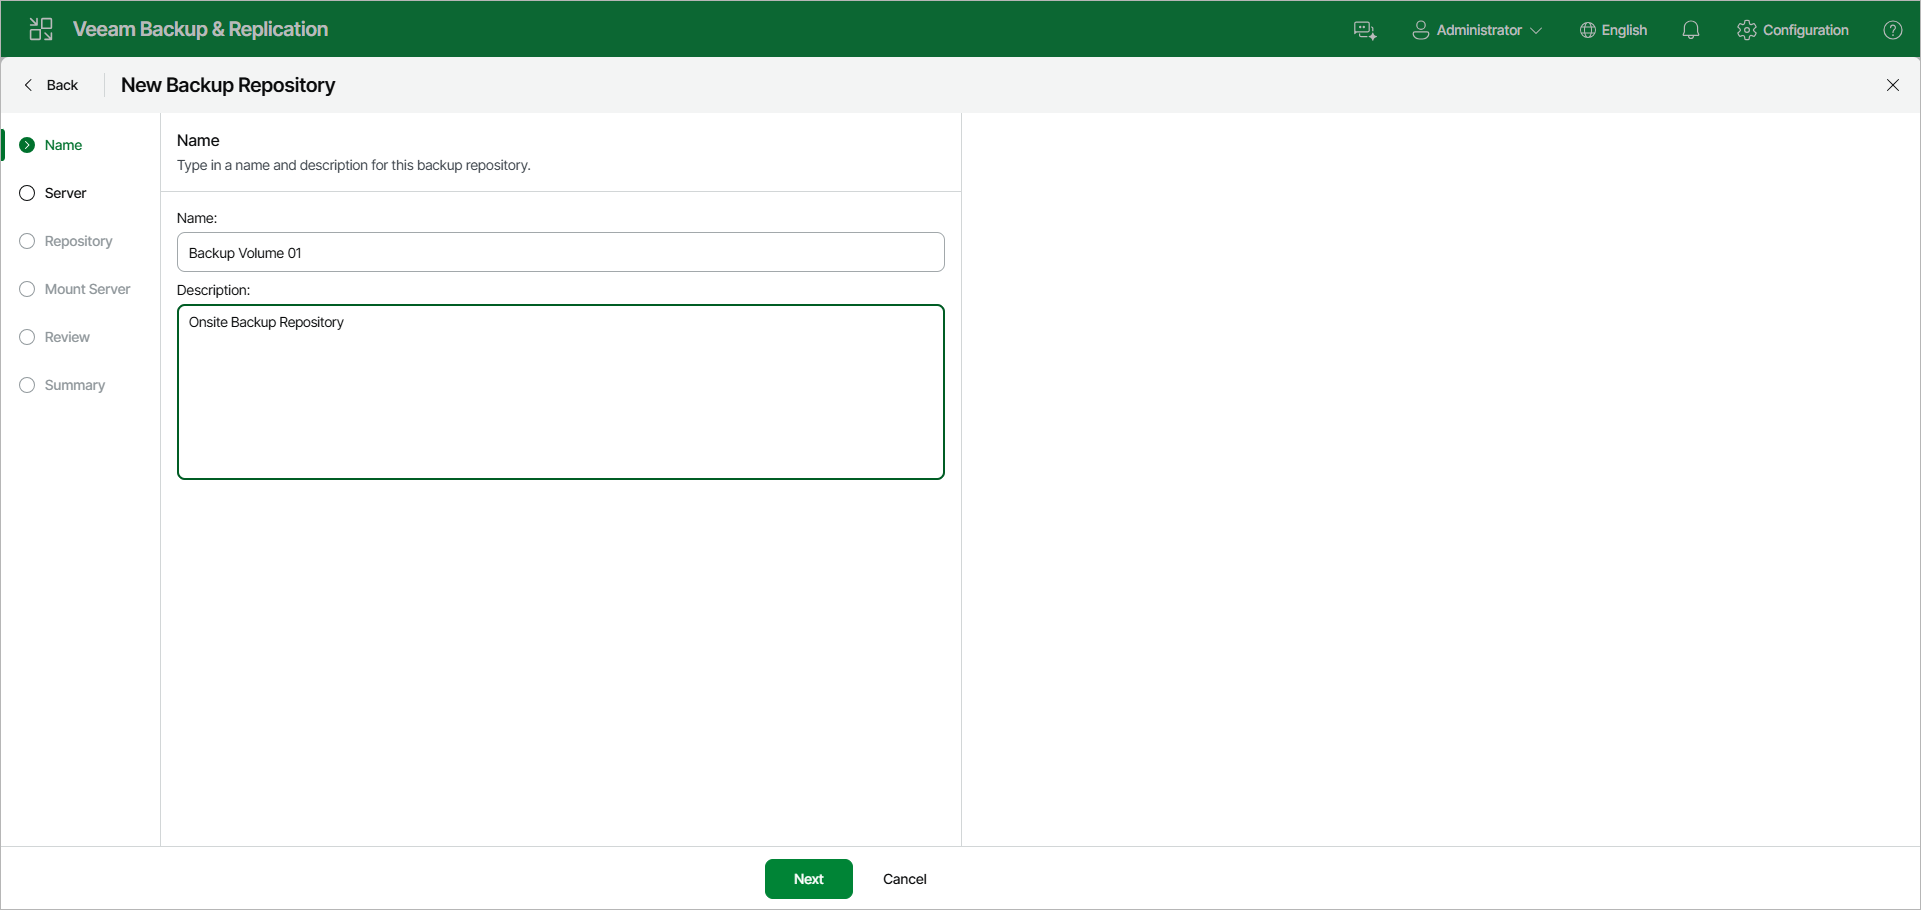The height and width of the screenshot is (910, 1921).
Task: Go to the Review wizard step
Action: coord(67,337)
